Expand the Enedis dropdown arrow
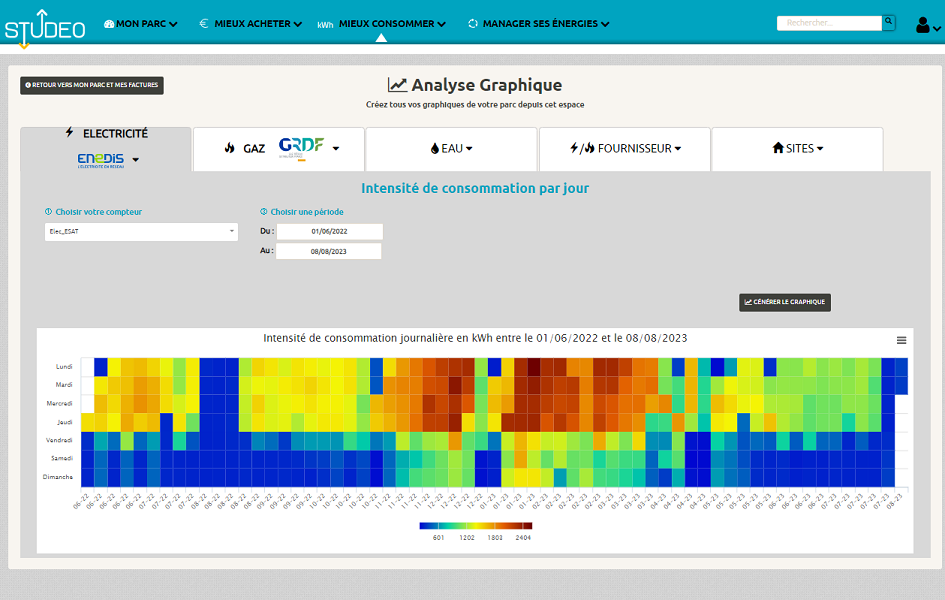 [136, 160]
